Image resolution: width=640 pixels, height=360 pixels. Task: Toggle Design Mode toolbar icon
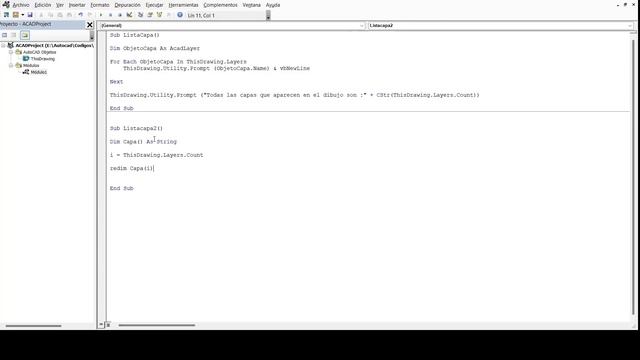pos(129,15)
